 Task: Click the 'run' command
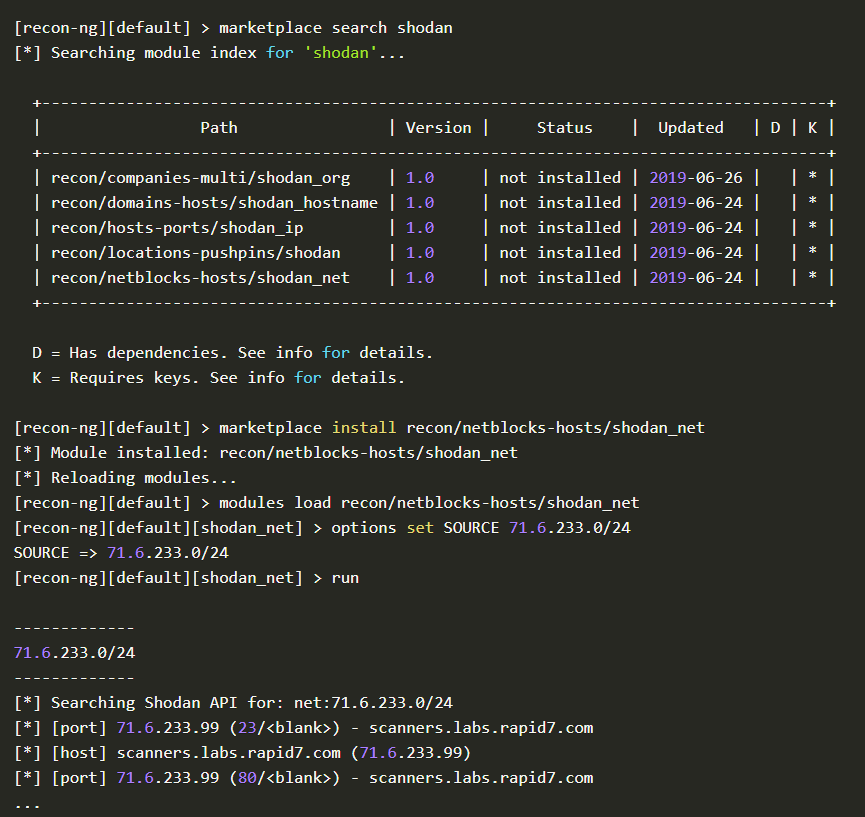[x=345, y=578]
